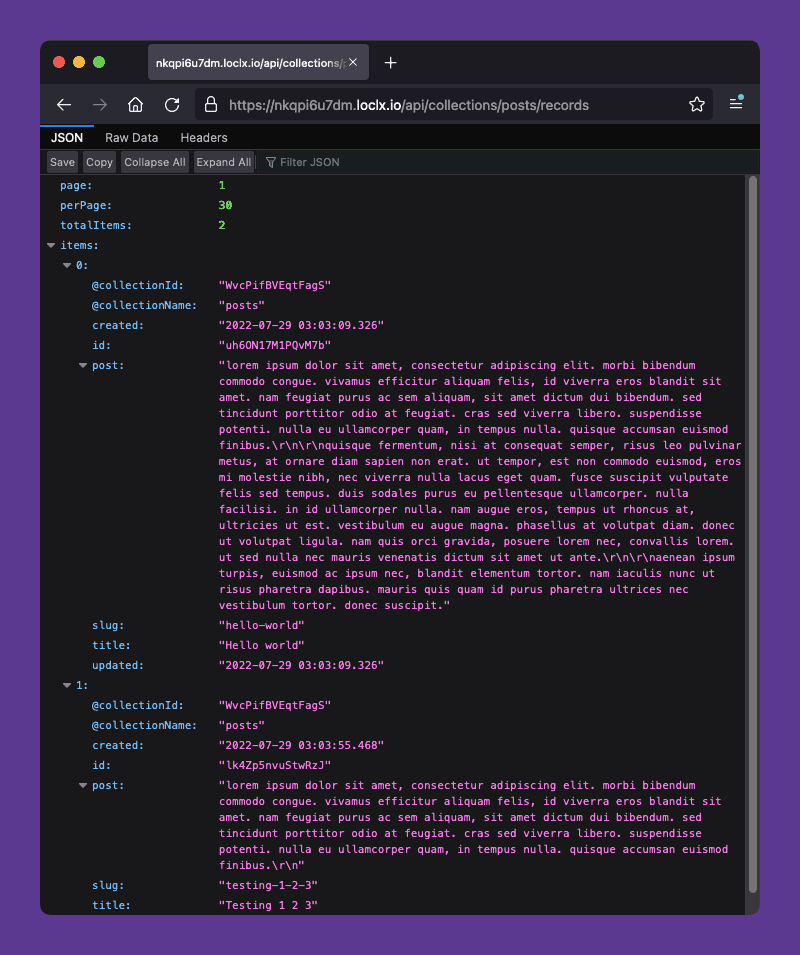
Task: Click the Expand All button
Action: tap(223, 162)
